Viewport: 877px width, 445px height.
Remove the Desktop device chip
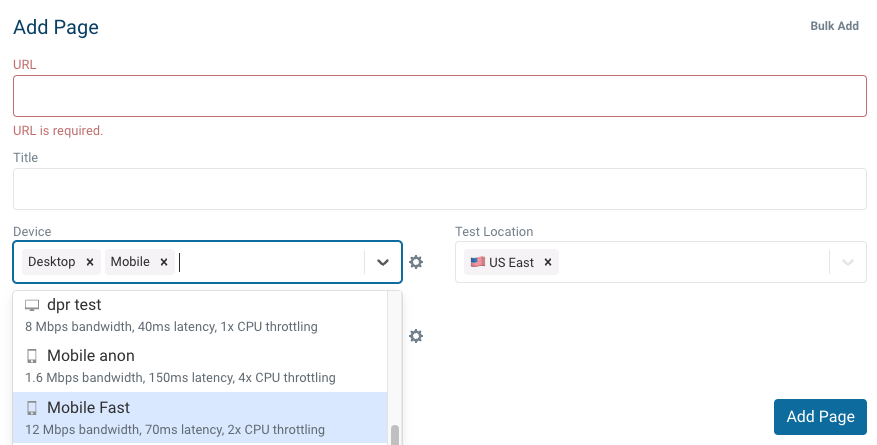[x=90, y=262]
